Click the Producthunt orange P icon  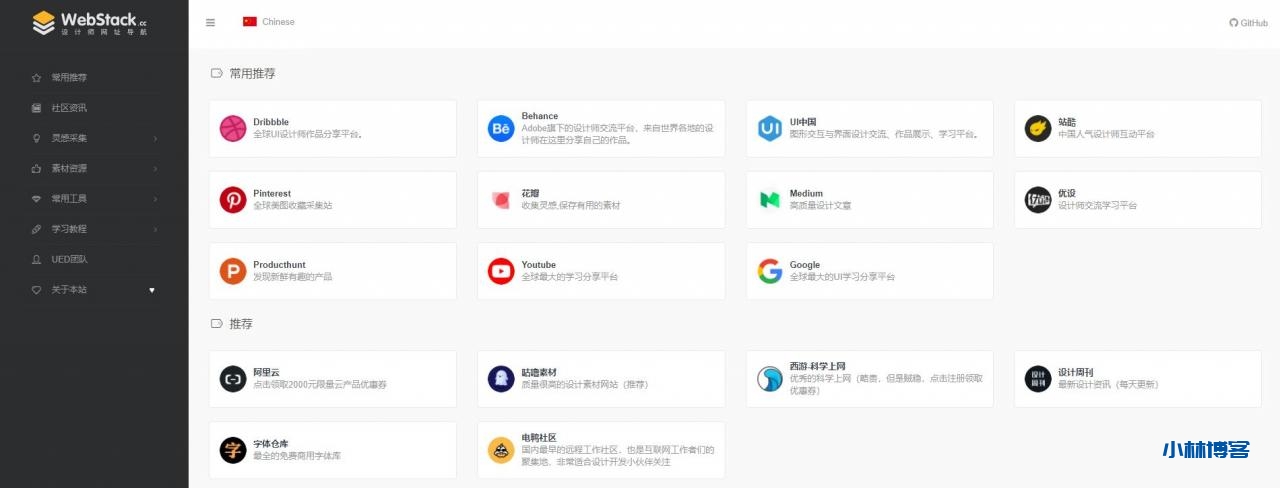pos(233,271)
